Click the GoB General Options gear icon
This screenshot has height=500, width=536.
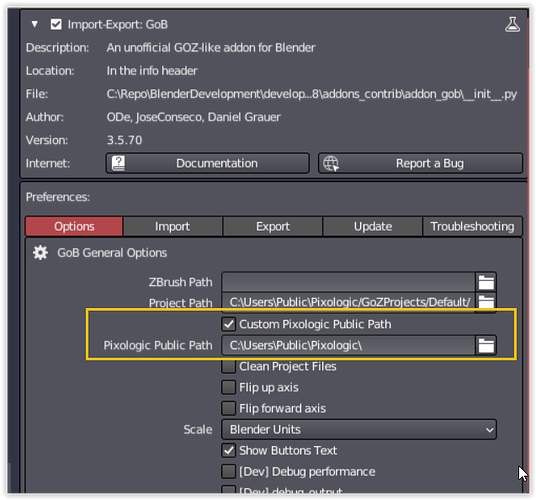40,253
